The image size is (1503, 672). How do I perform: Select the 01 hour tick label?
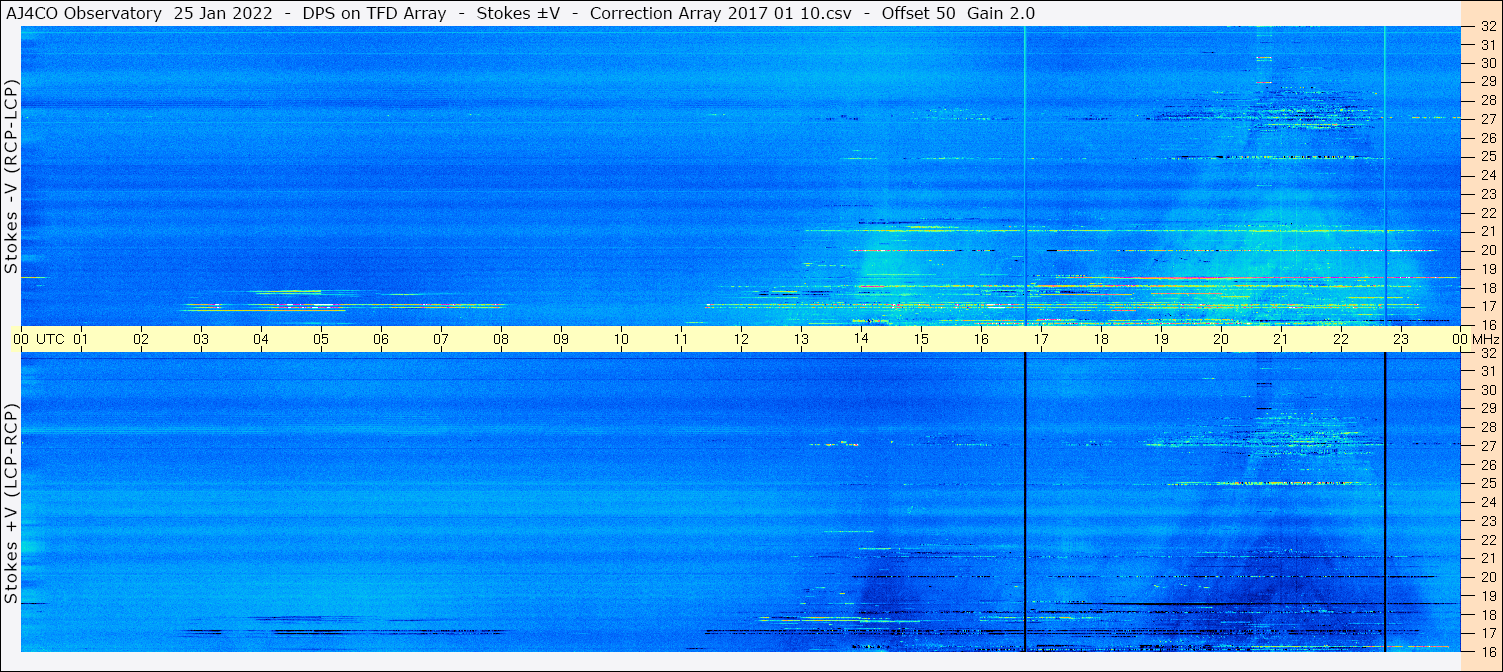click(x=81, y=339)
